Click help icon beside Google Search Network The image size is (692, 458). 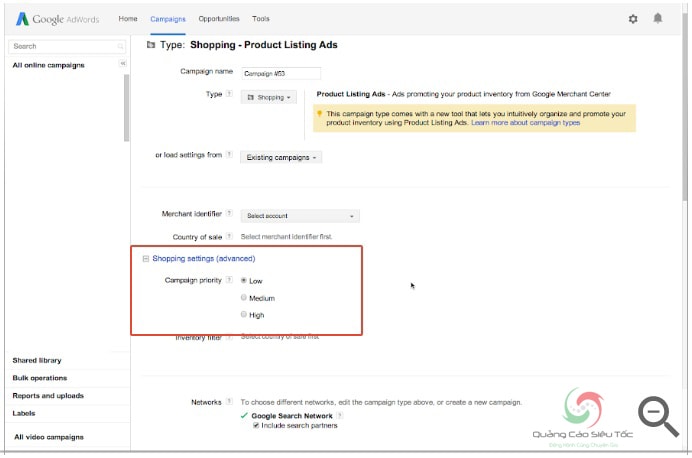tap(340, 415)
